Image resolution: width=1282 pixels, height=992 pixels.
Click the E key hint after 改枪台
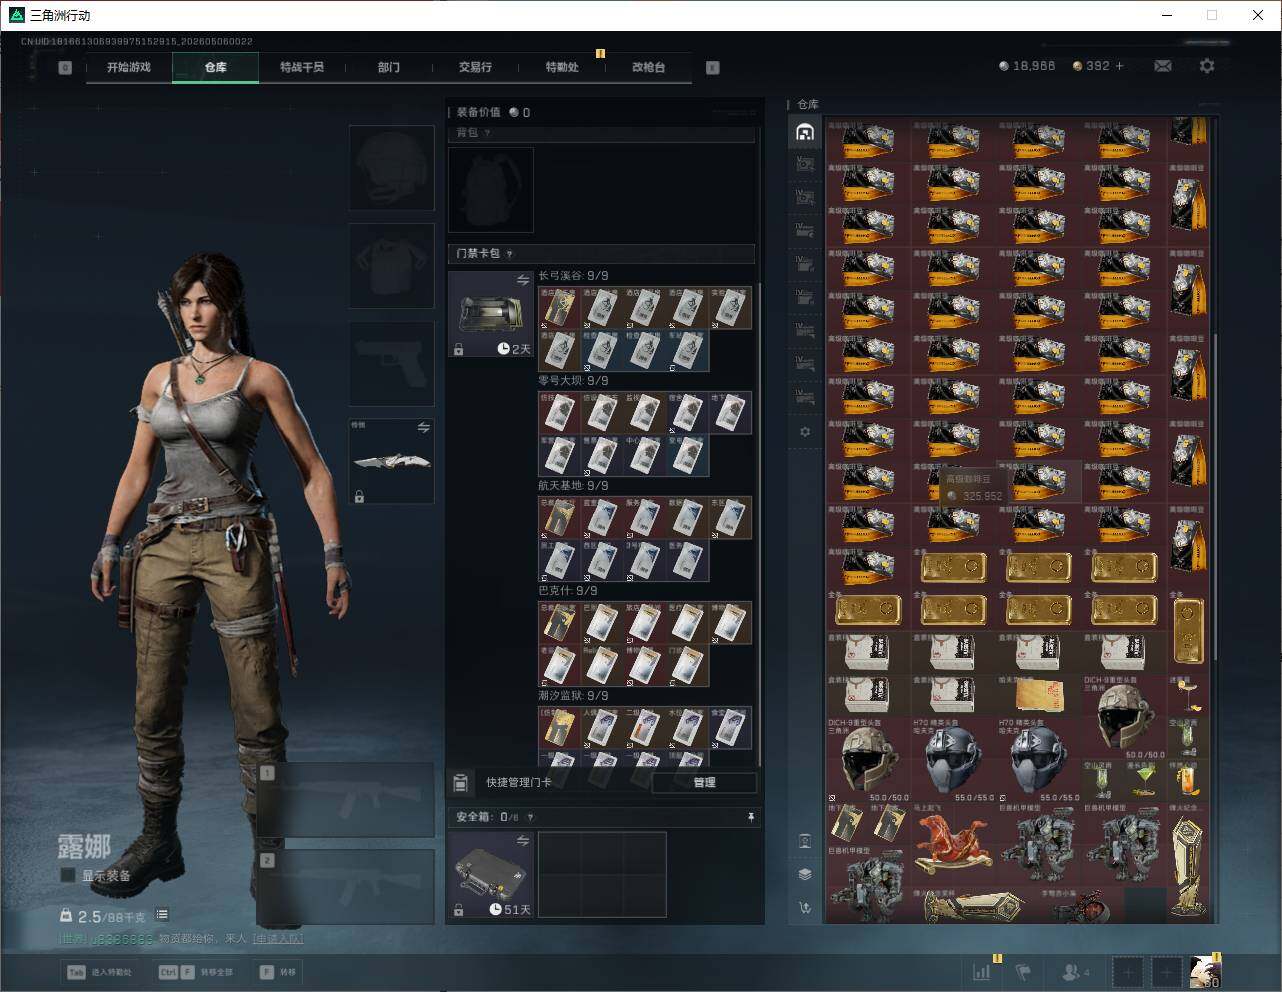click(x=713, y=68)
